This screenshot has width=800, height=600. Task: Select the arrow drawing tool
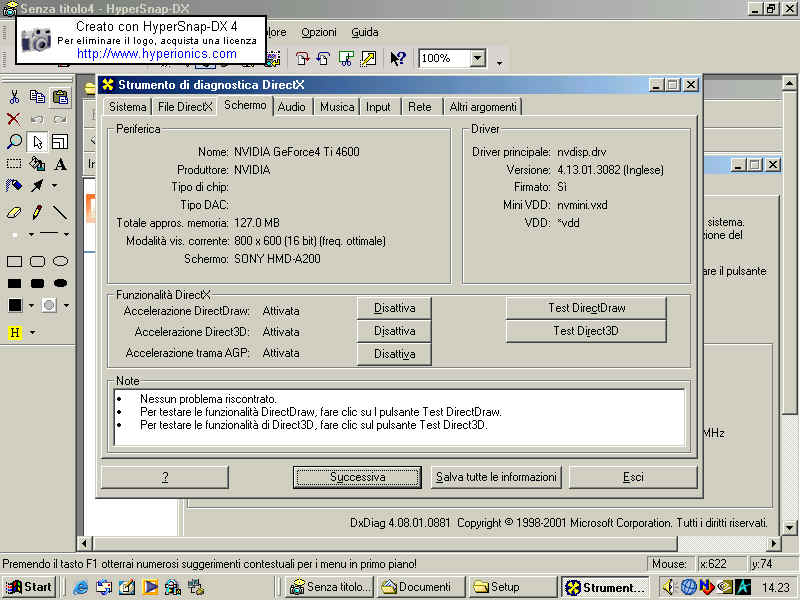pos(37,186)
